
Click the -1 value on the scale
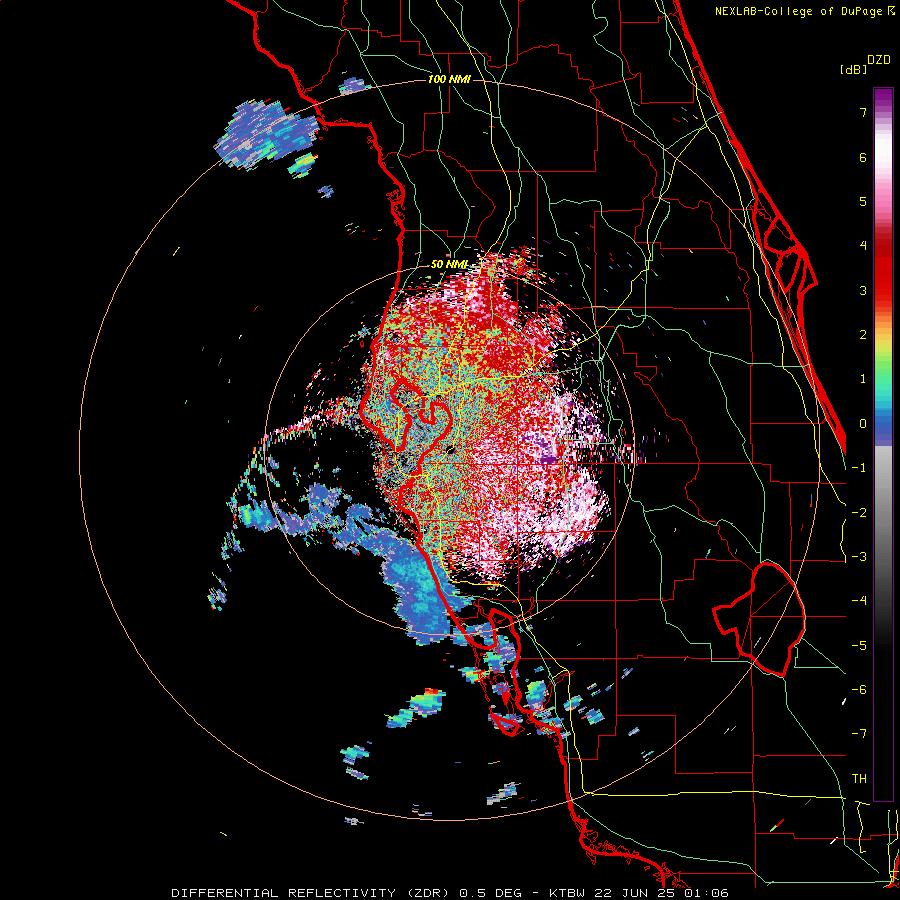pos(859,468)
